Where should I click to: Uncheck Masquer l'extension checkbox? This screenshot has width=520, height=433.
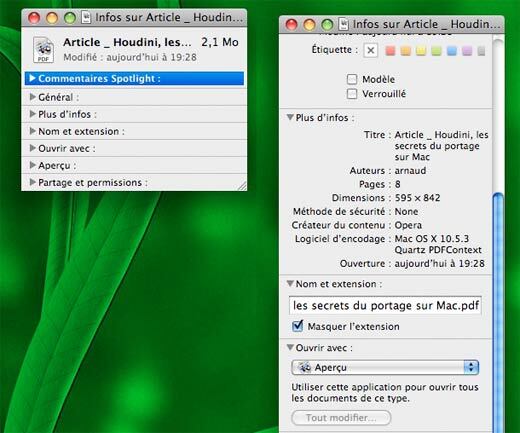[x=297, y=326]
